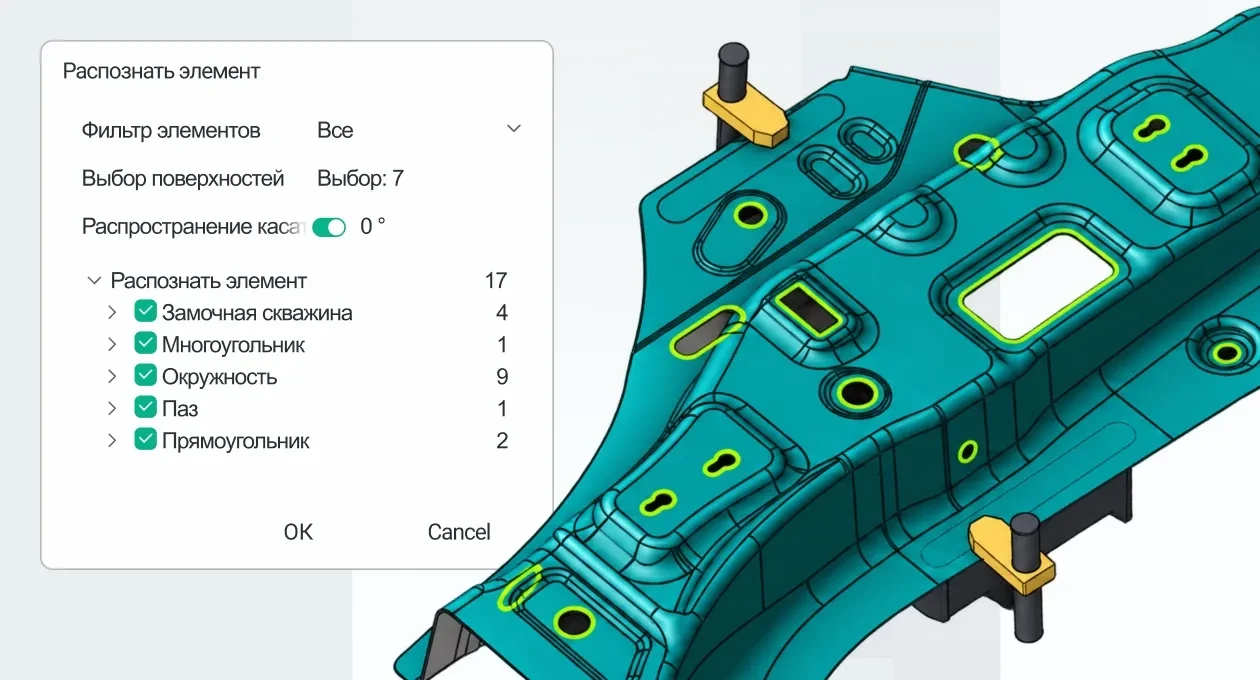Select the Замочная скважина tree label
The image size is (1260, 680).
tap(257, 313)
